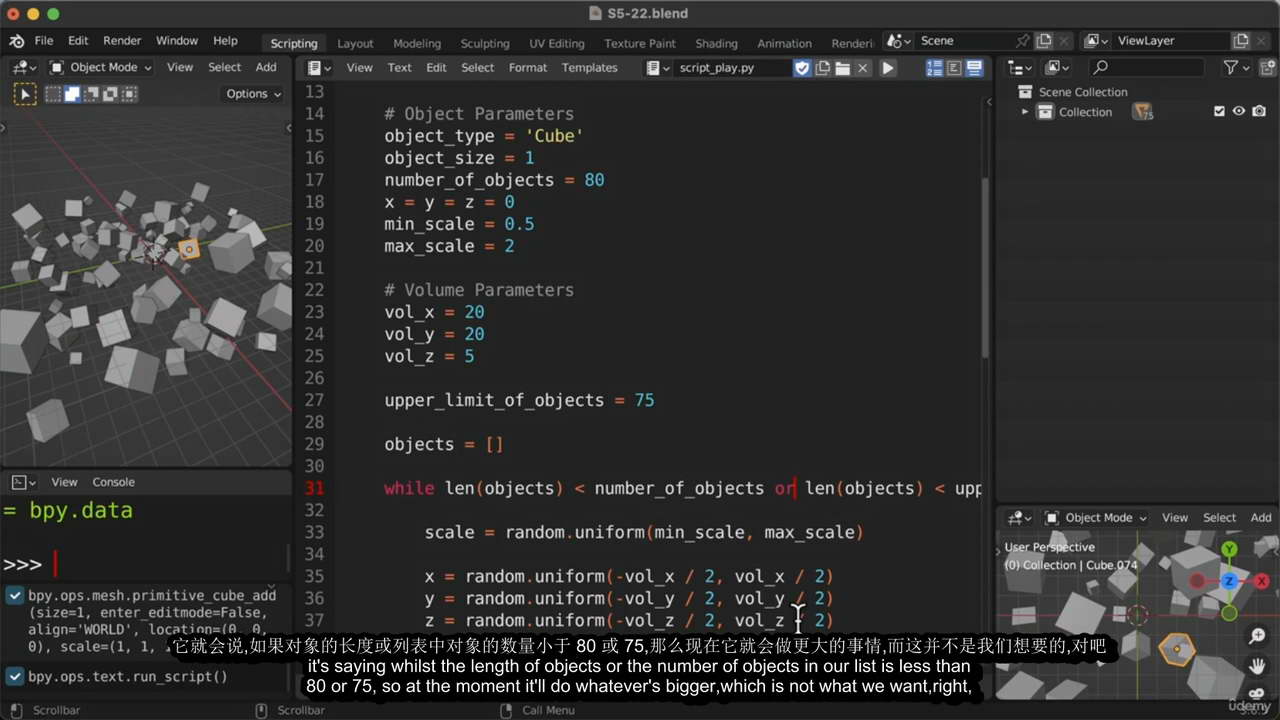Viewport: 1280px width, 720px height.
Task: Expand the Collection tree item
Action: coord(1025,112)
